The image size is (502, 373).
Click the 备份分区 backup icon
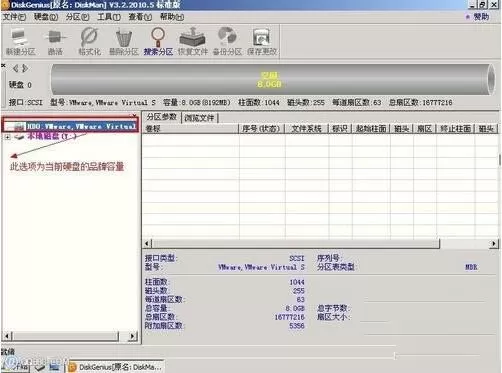(227, 42)
